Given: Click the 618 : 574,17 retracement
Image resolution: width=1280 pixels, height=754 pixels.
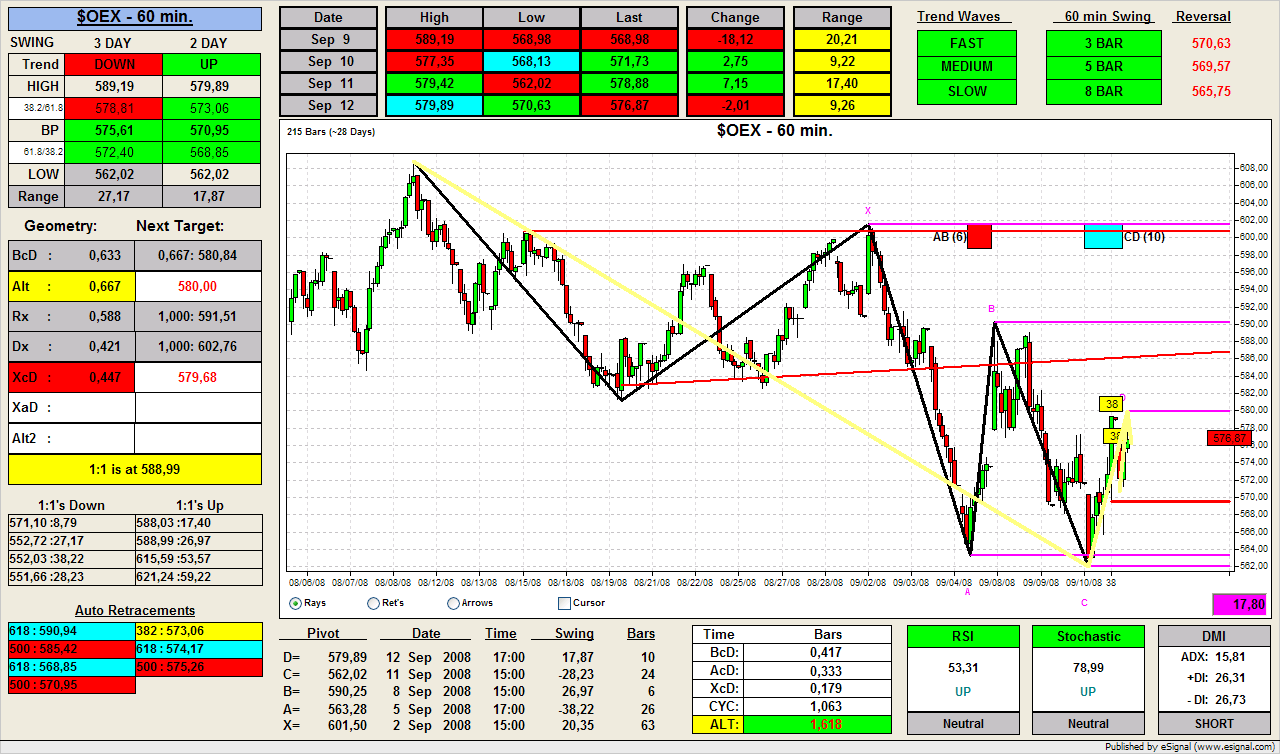Looking at the screenshot, I should click(198, 649).
